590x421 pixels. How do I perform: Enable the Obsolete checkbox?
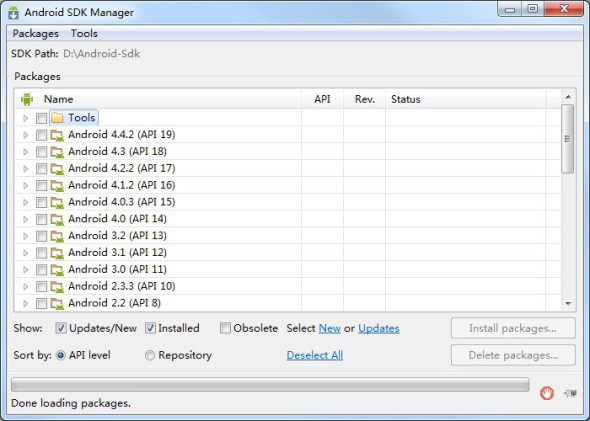coord(225,328)
